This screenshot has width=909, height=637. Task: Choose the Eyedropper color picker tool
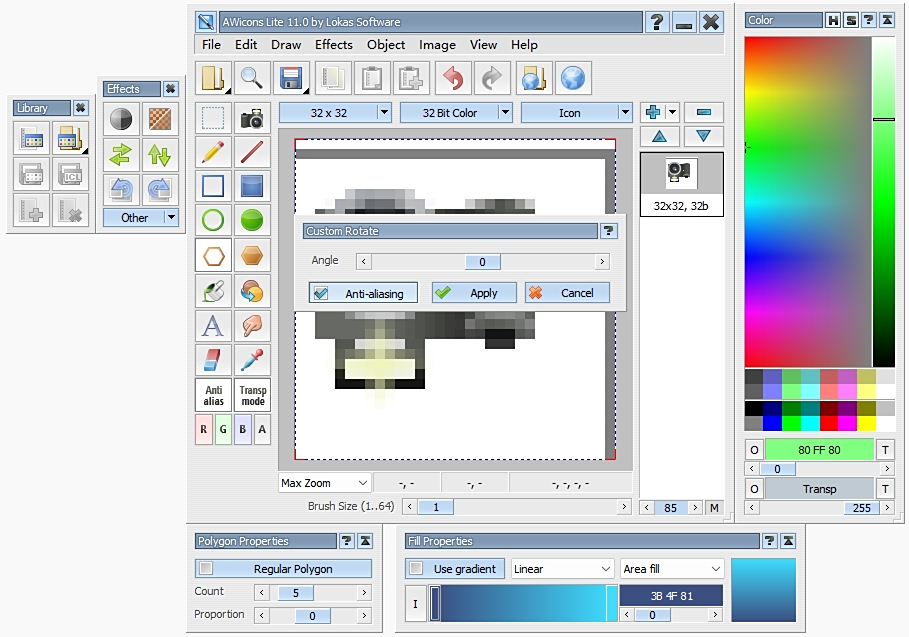click(252, 360)
